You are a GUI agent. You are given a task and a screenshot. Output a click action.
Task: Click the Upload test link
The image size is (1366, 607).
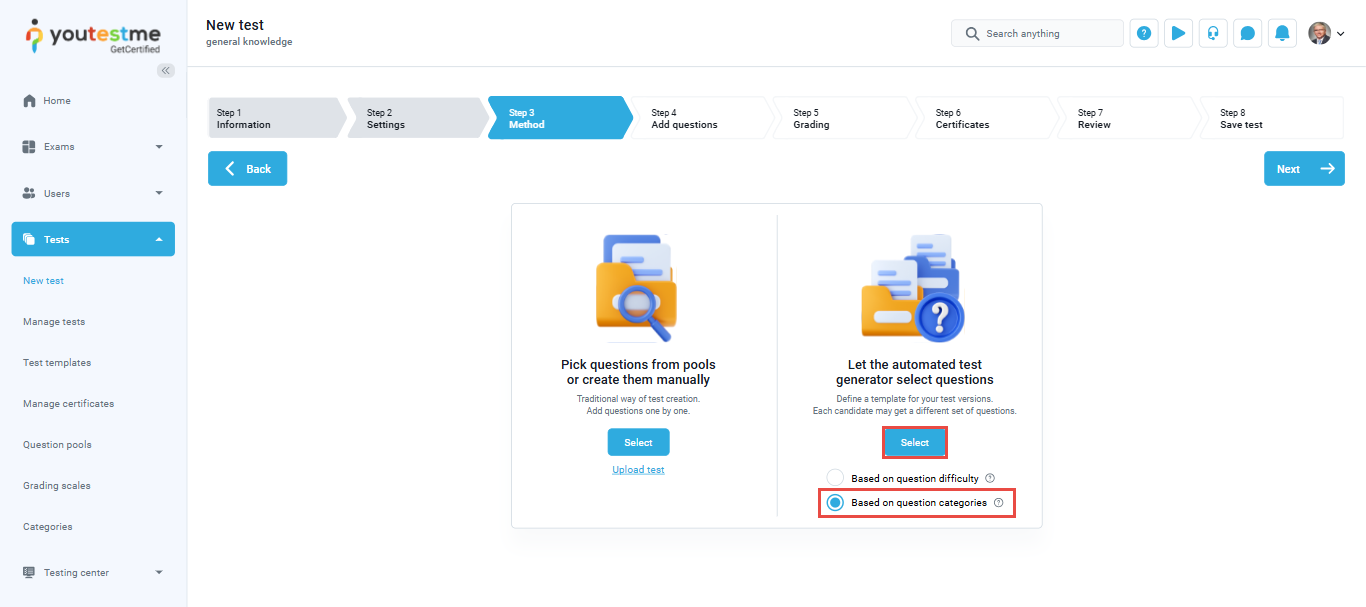click(x=638, y=470)
